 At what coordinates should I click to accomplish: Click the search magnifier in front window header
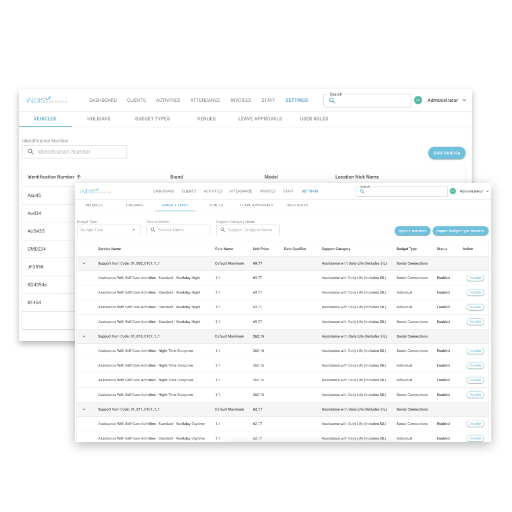(362, 191)
